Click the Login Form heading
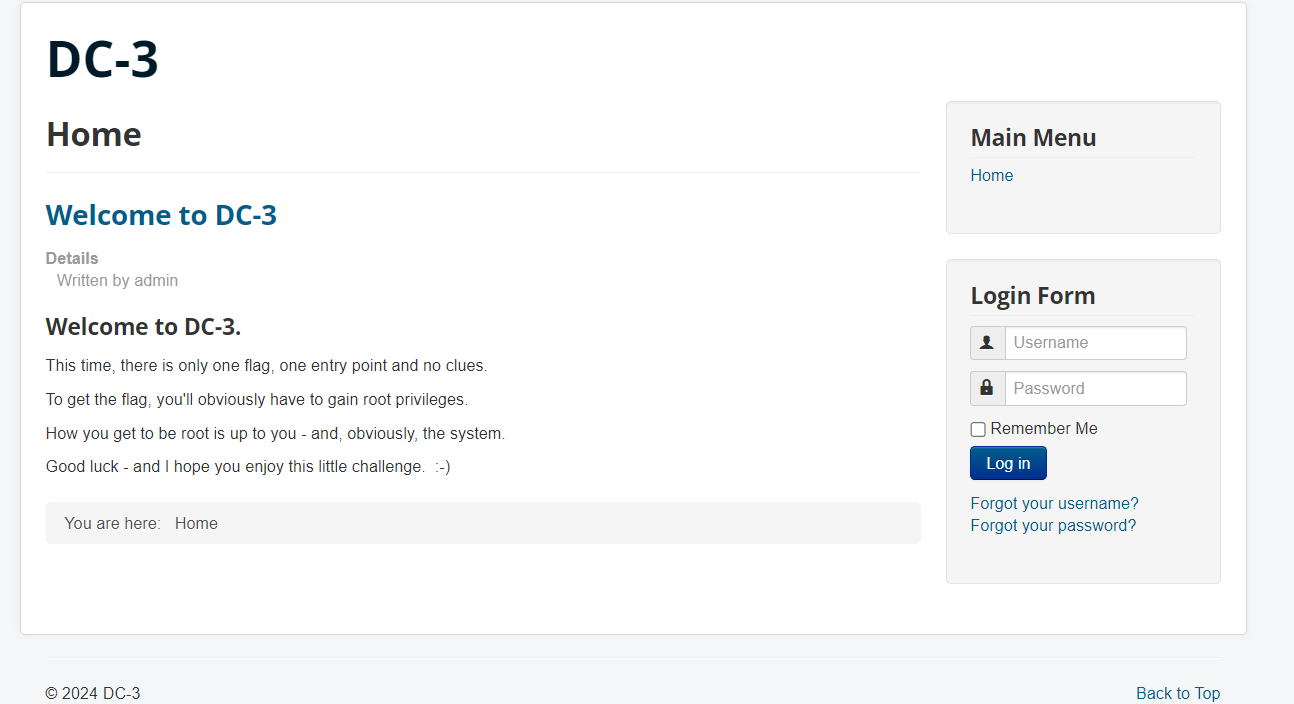Screen dimensions: 1294x704 (1032, 296)
